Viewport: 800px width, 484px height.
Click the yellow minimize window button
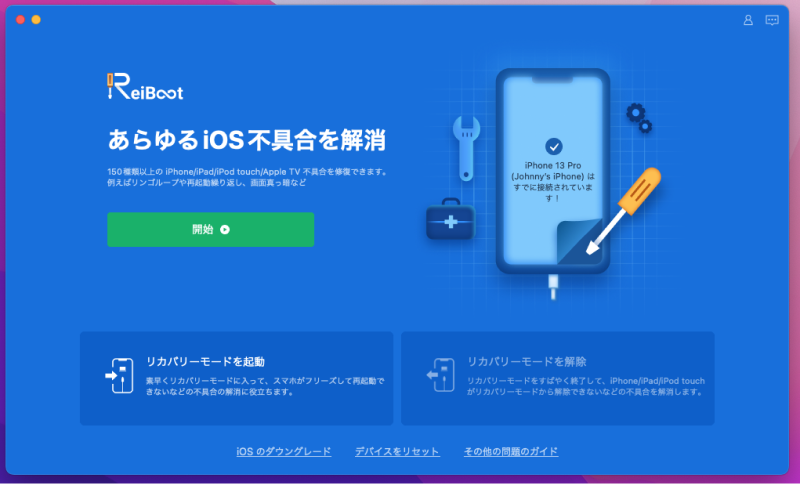pyautogui.click(x=36, y=20)
